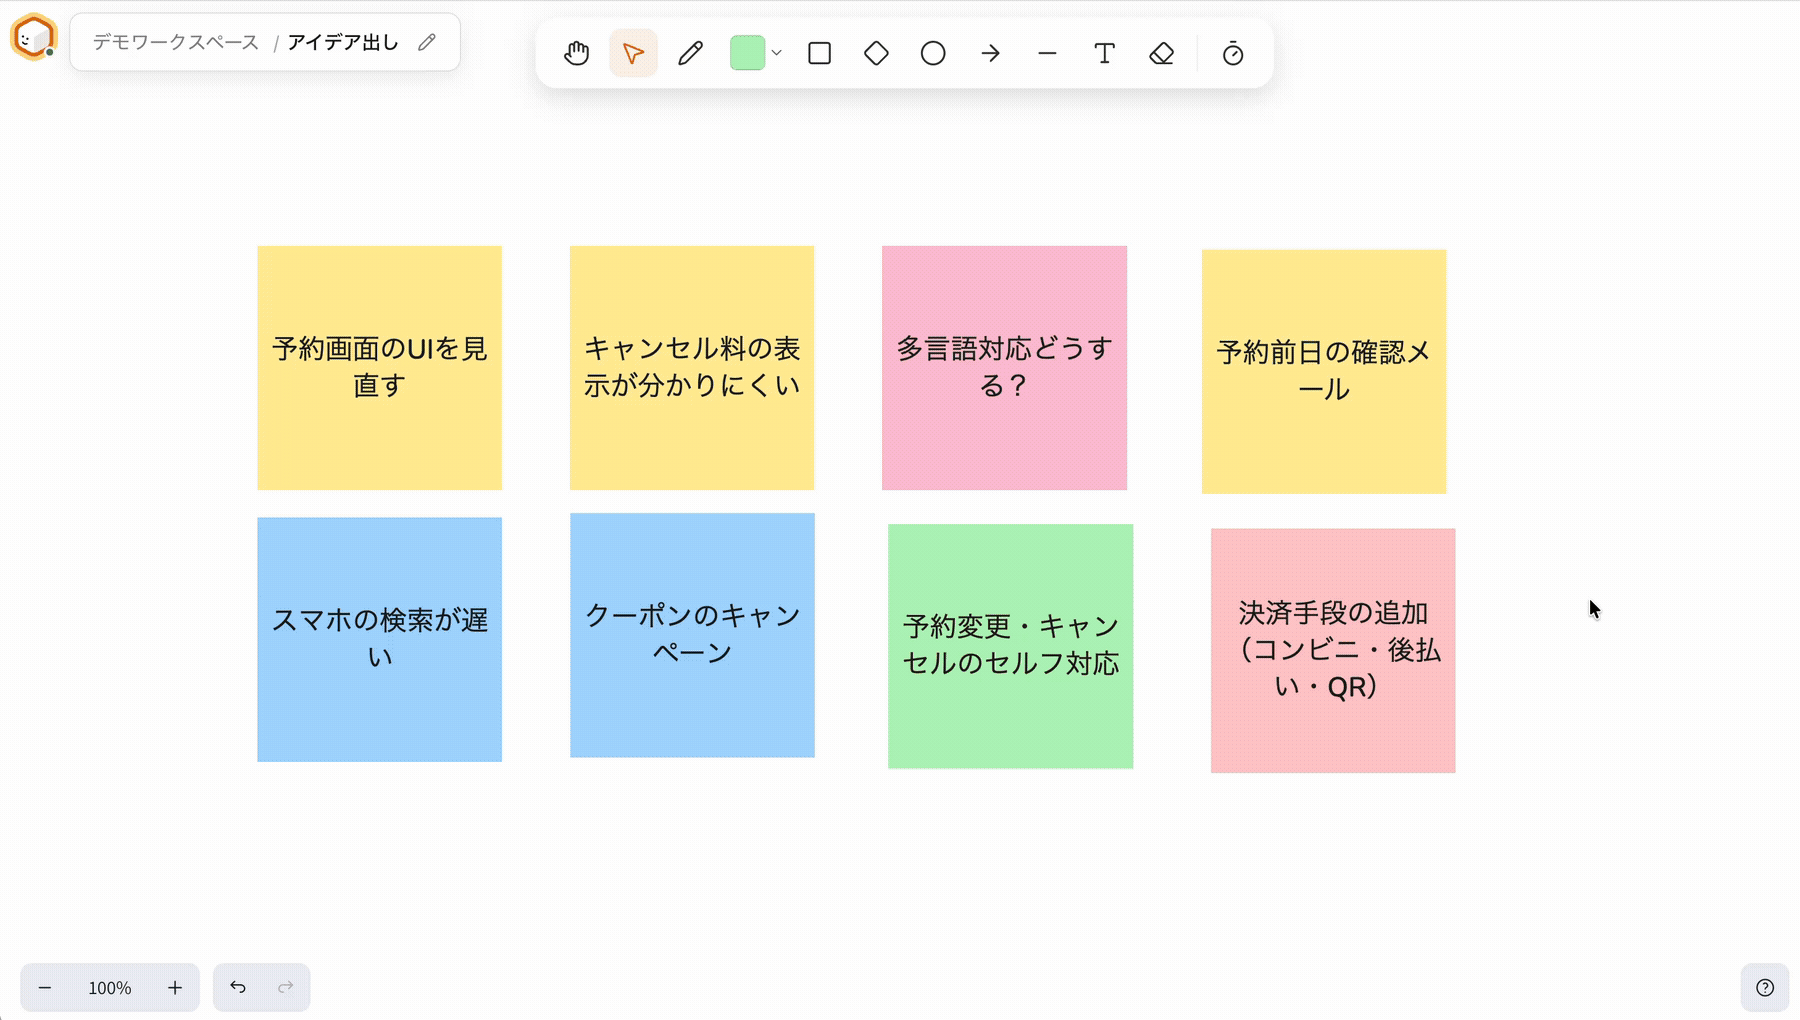Select the Ellipse shape tool
The height and width of the screenshot is (1020, 1800).
pyautogui.click(x=933, y=53)
